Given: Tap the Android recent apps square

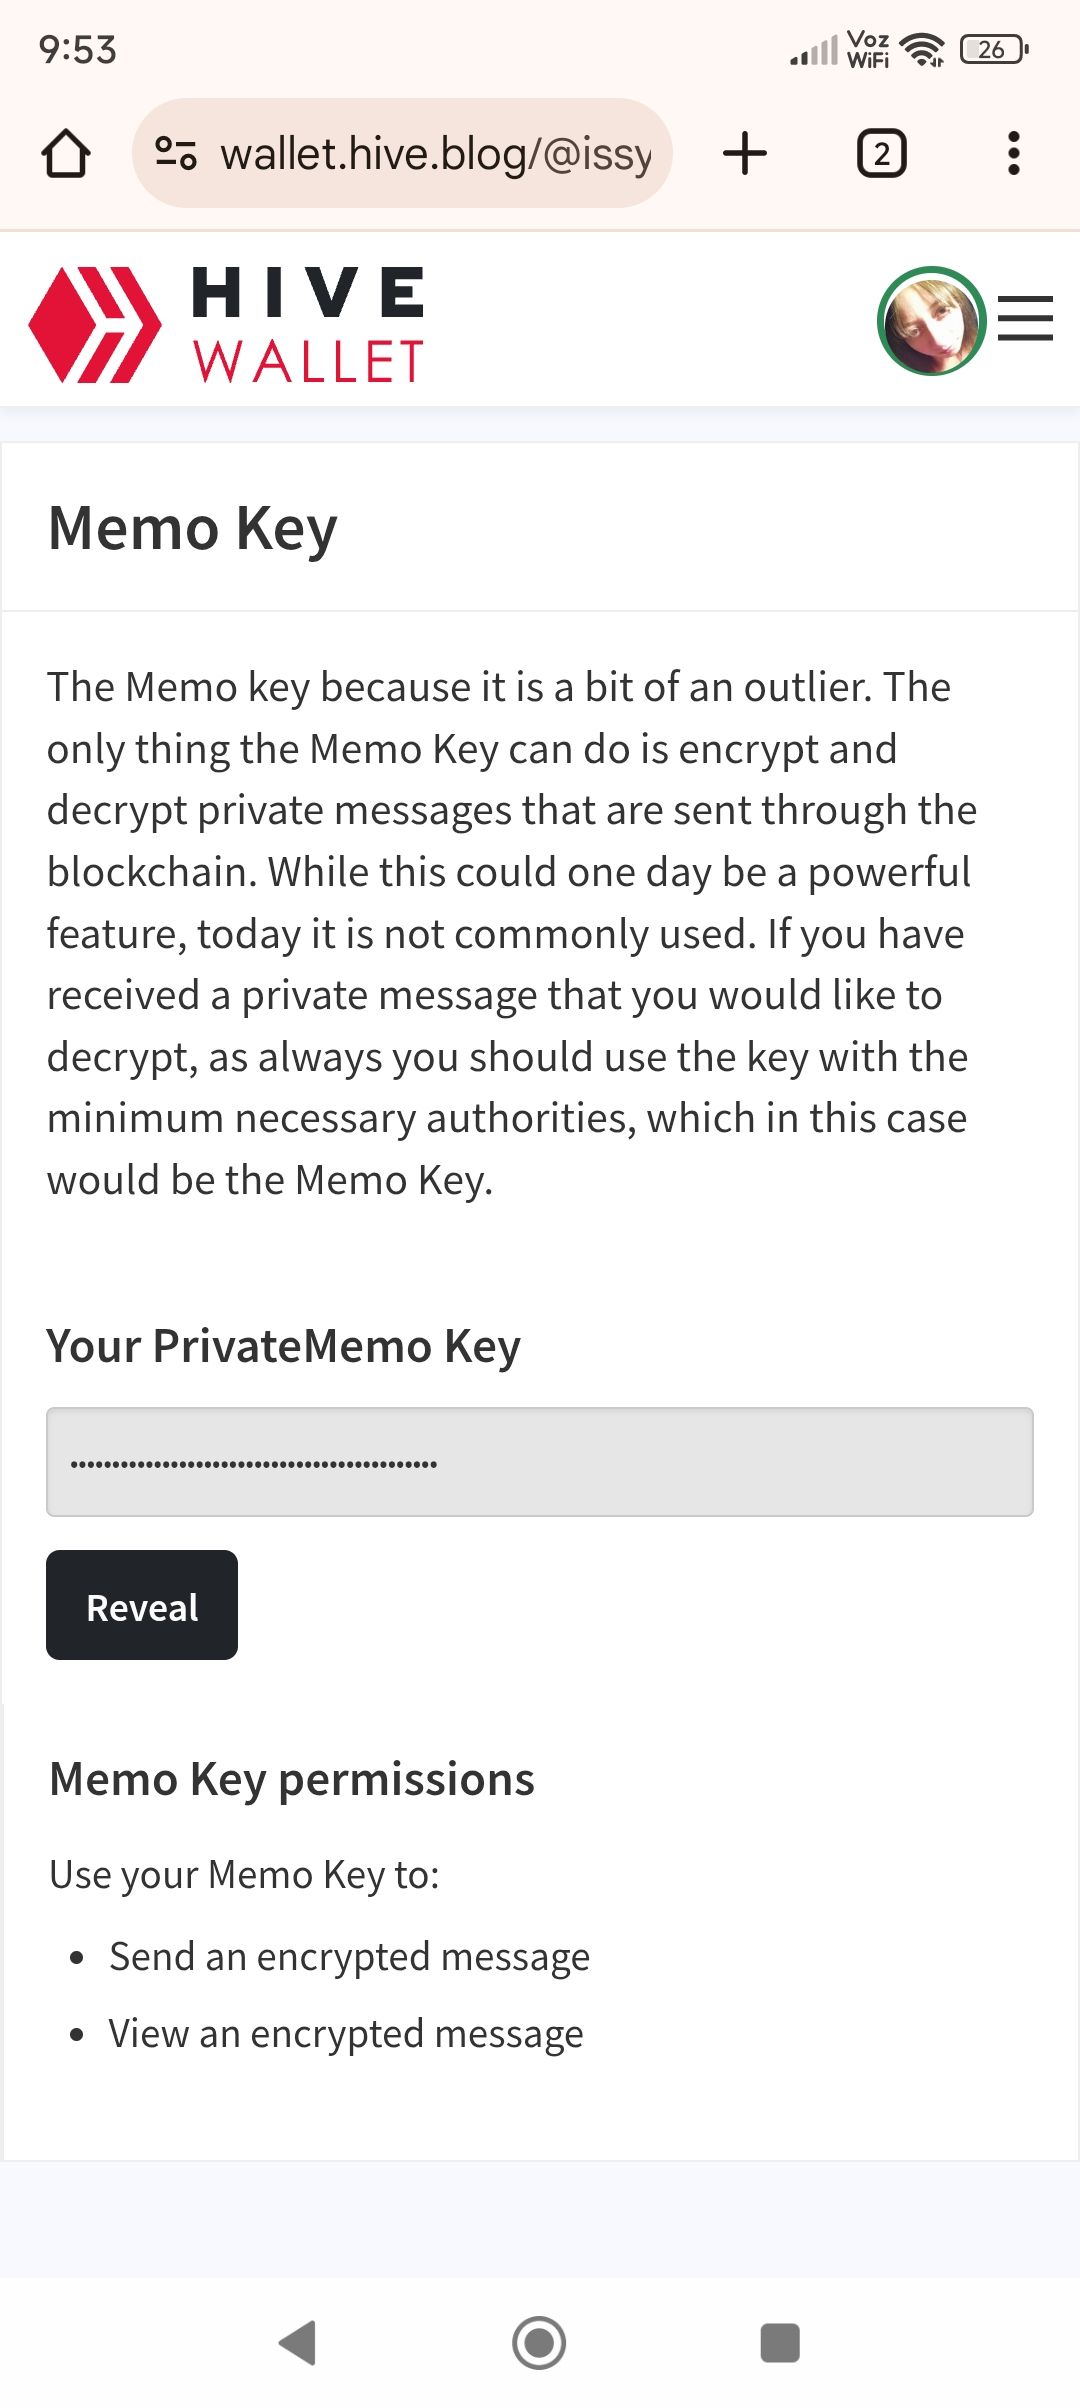Looking at the screenshot, I should pyautogui.click(x=780, y=2342).
